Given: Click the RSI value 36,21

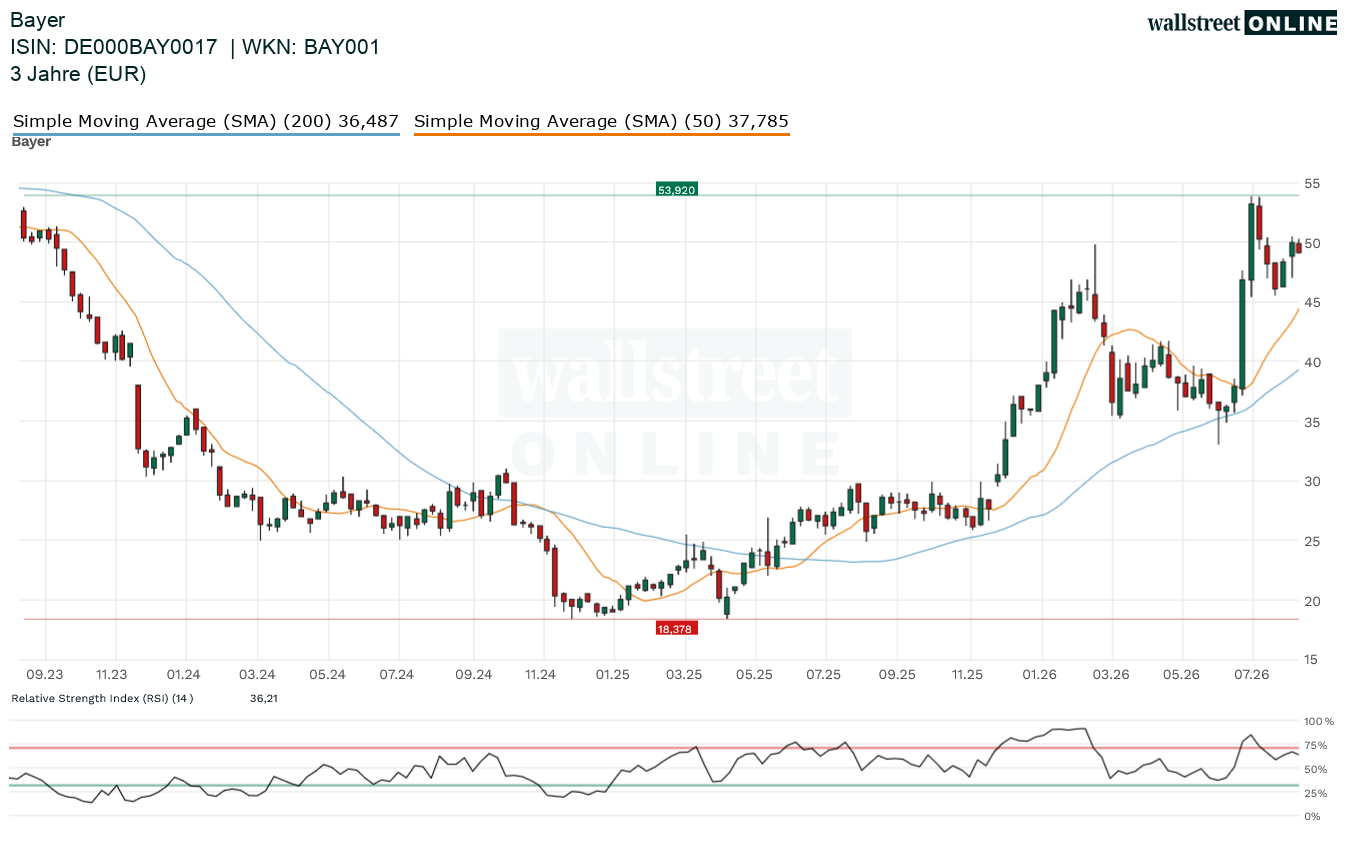Looking at the screenshot, I should pos(264,698).
